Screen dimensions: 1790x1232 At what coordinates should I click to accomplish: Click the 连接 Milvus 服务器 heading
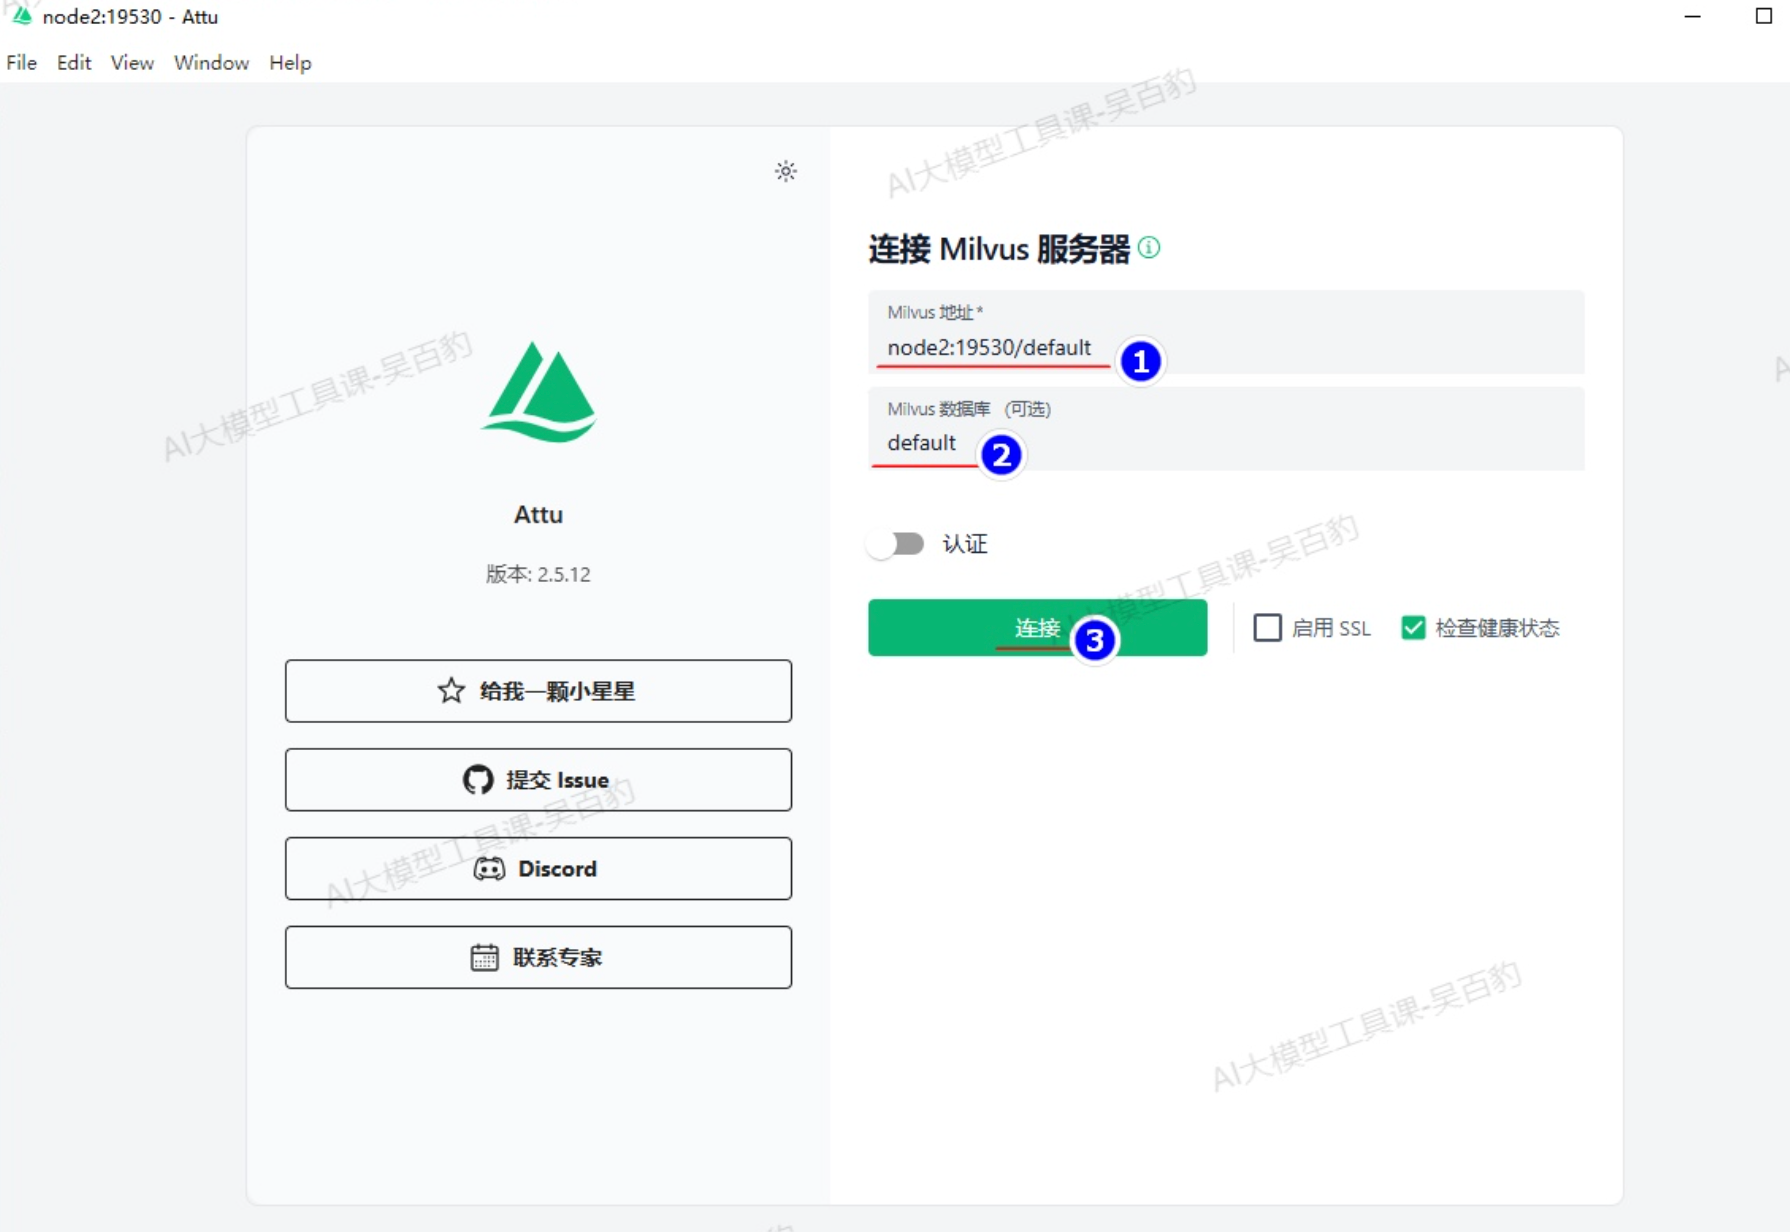999,248
